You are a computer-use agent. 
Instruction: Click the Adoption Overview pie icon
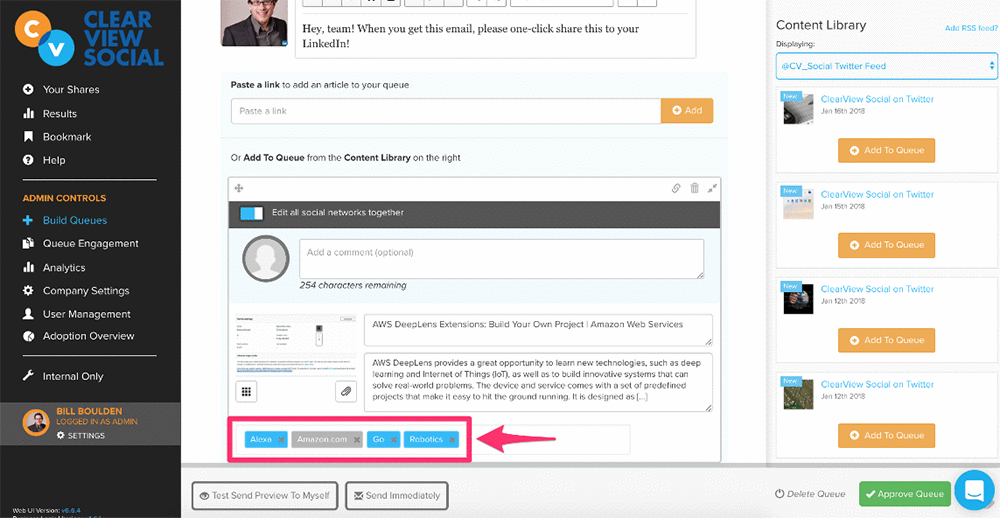coord(28,336)
